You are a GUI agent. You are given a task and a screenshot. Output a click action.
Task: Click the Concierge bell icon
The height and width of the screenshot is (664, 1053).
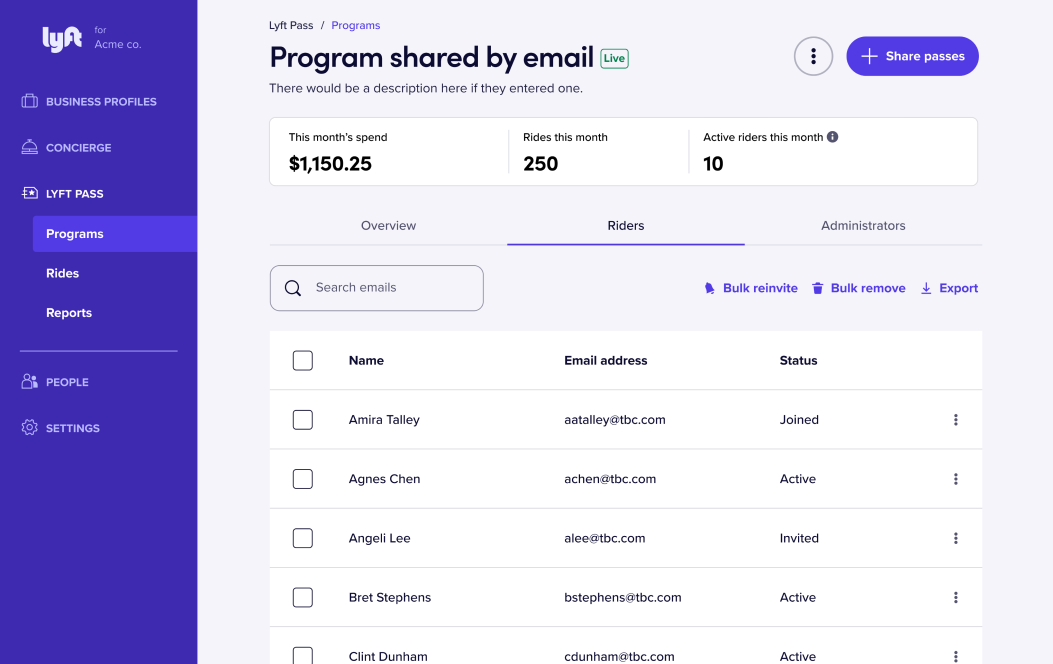(30, 147)
